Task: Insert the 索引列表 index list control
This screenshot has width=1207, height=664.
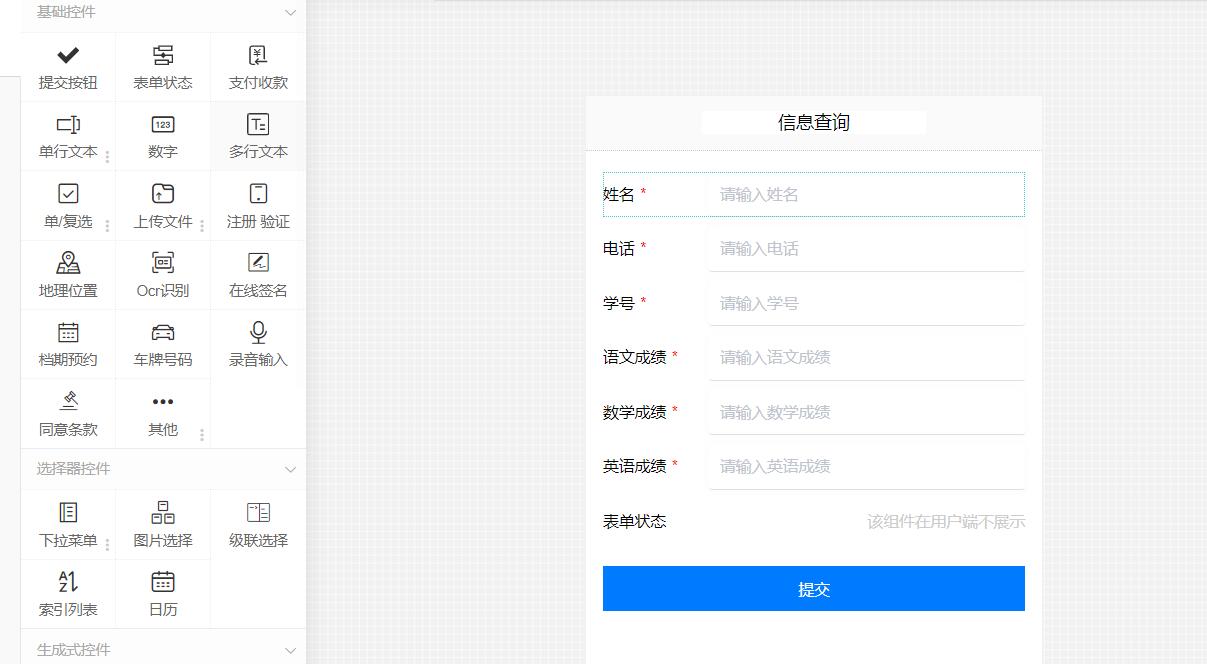Action: [x=68, y=594]
